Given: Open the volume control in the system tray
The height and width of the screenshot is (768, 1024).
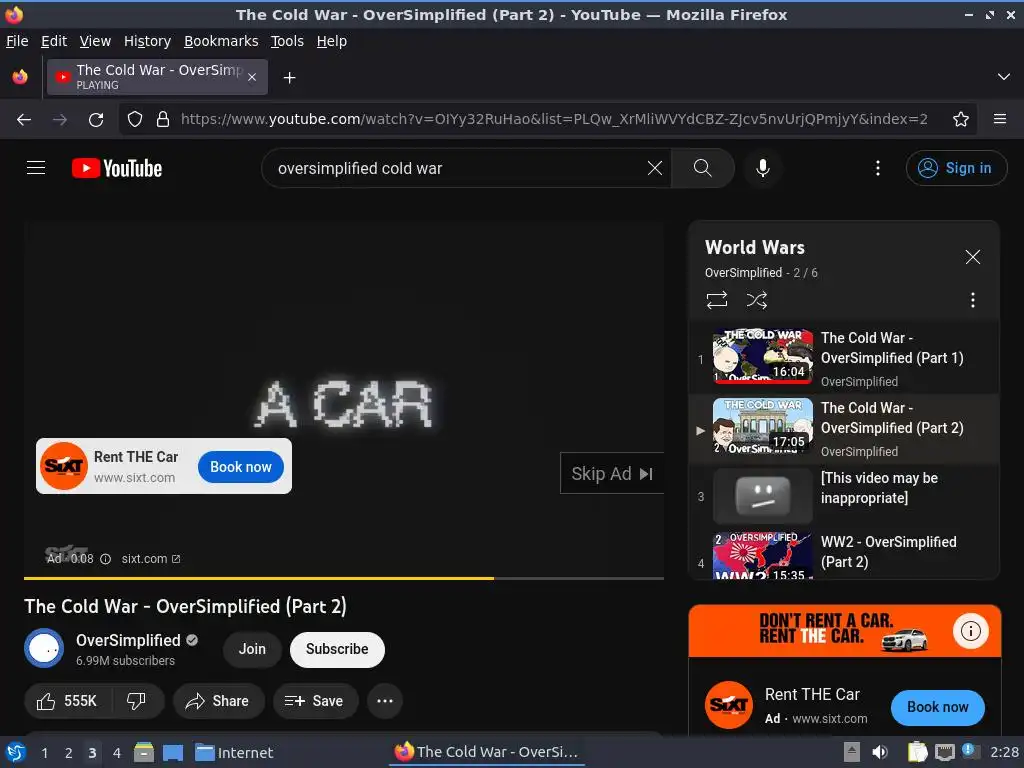Looking at the screenshot, I should click(880, 752).
